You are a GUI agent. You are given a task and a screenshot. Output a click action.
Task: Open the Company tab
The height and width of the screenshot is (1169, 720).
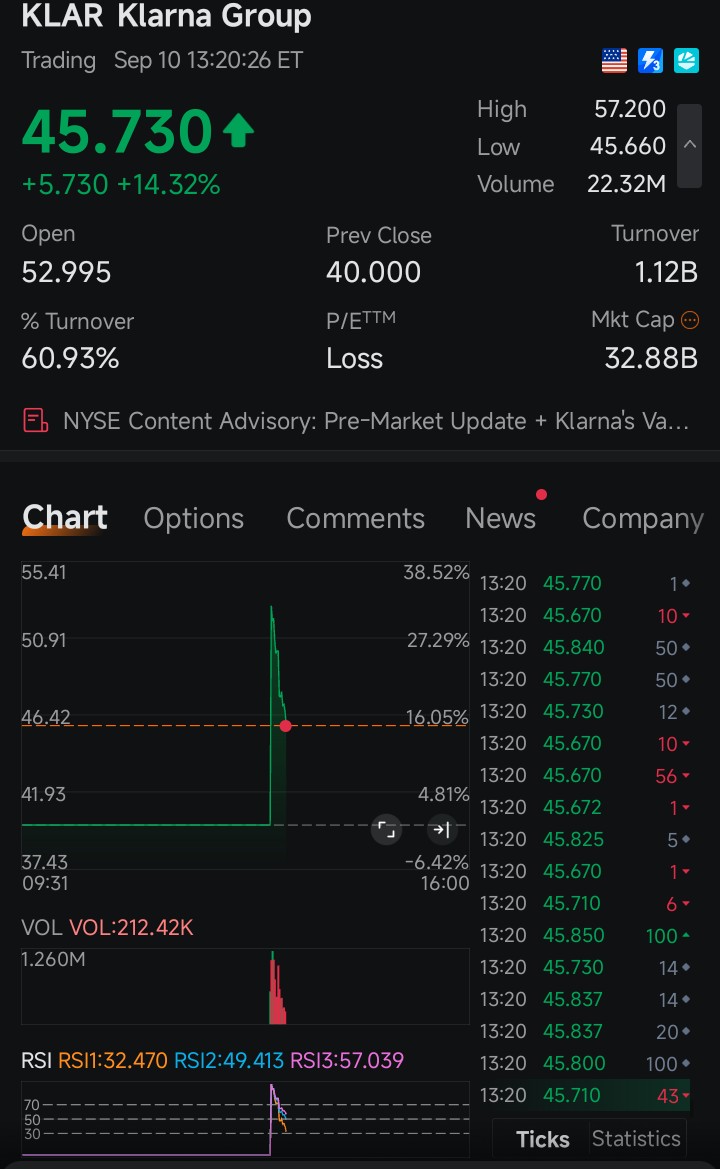pos(643,518)
